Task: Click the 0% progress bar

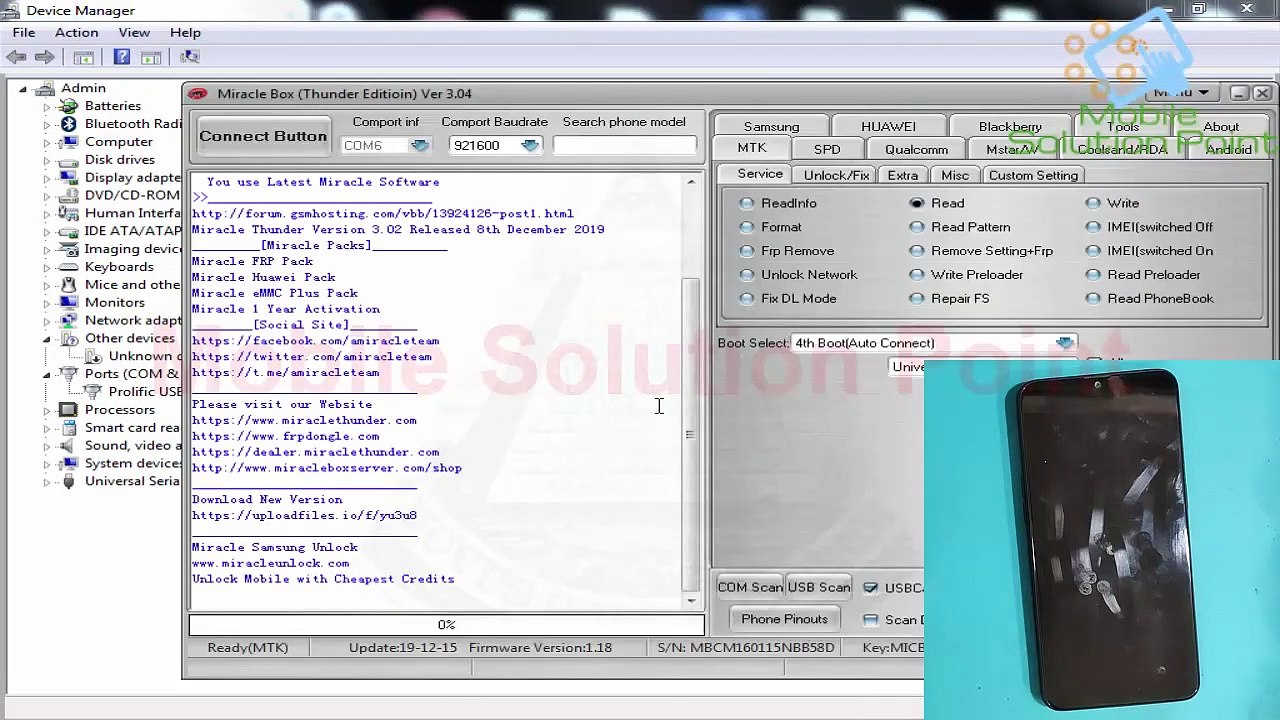Action: point(447,625)
